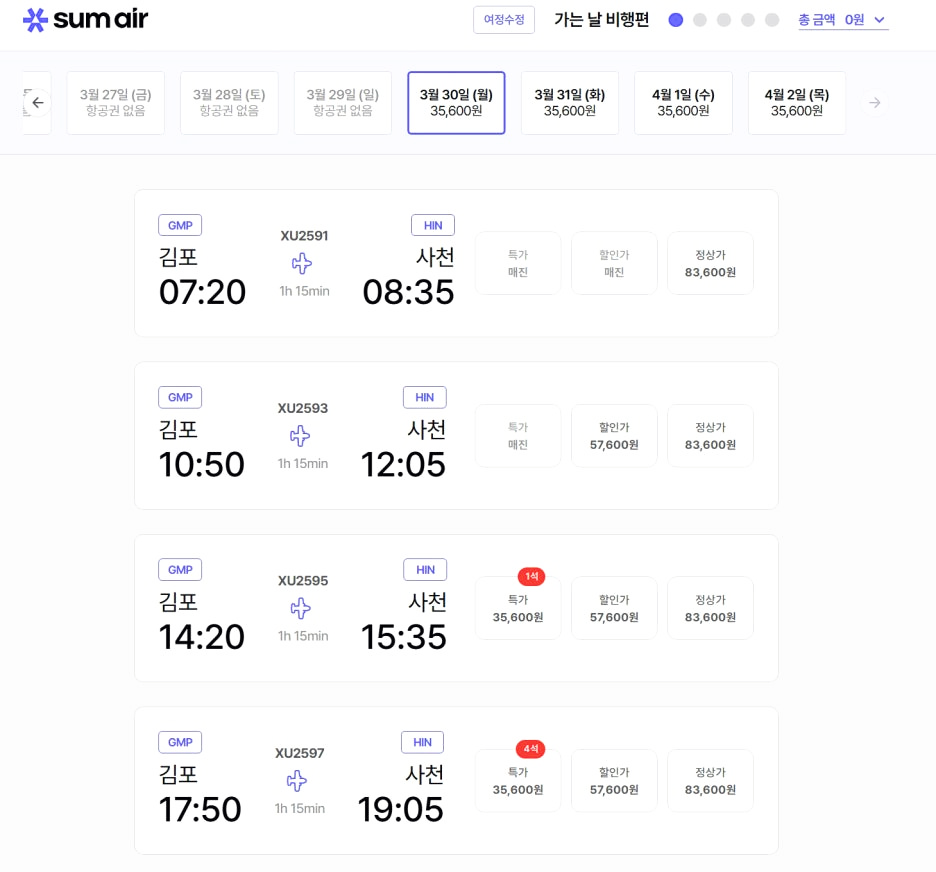
Task: Click HIN airport tag for 19:05 arrival
Action: pyautogui.click(x=423, y=742)
